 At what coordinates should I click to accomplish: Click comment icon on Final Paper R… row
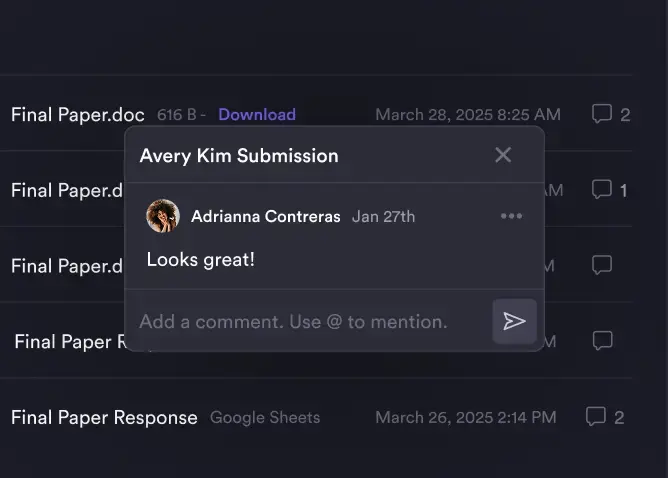click(x=602, y=341)
